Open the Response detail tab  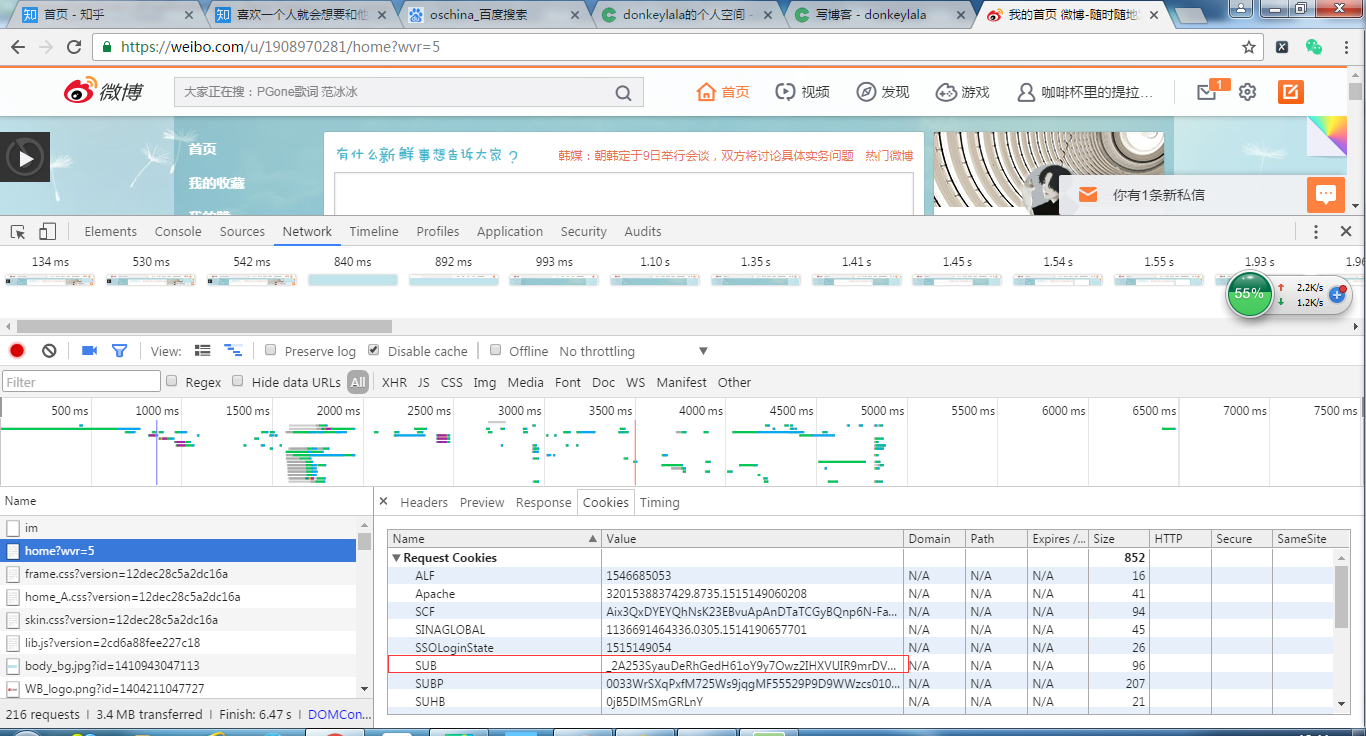[544, 502]
